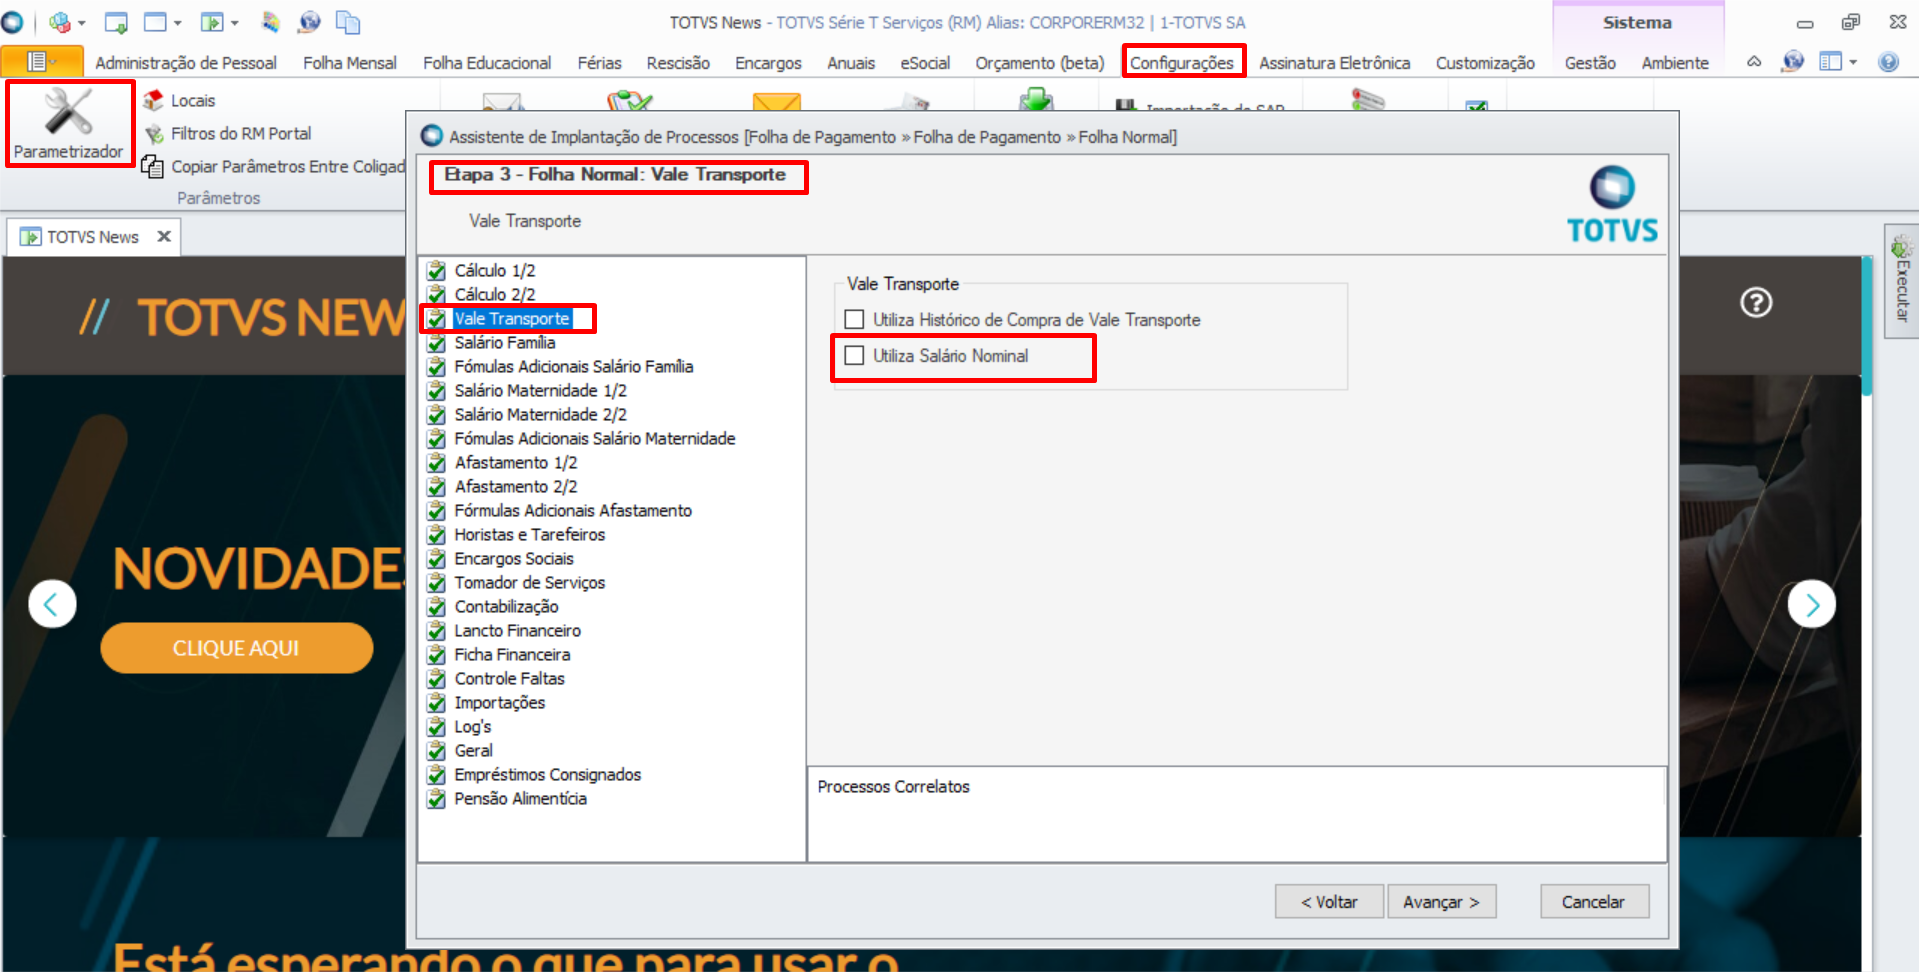Image resolution: width=1919 pixels, height=972 pixels.
Task: Click the colored cubes quick access icon
Action: 60,22
